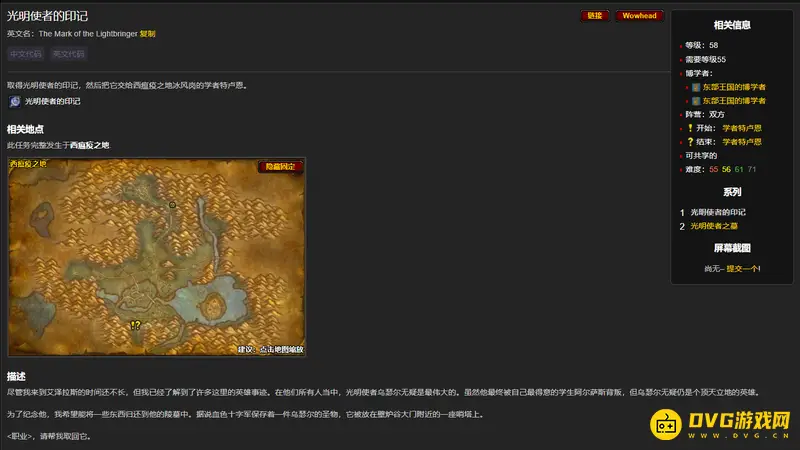Click the 光明使者的印记 item icon

(x=15, y=102)
